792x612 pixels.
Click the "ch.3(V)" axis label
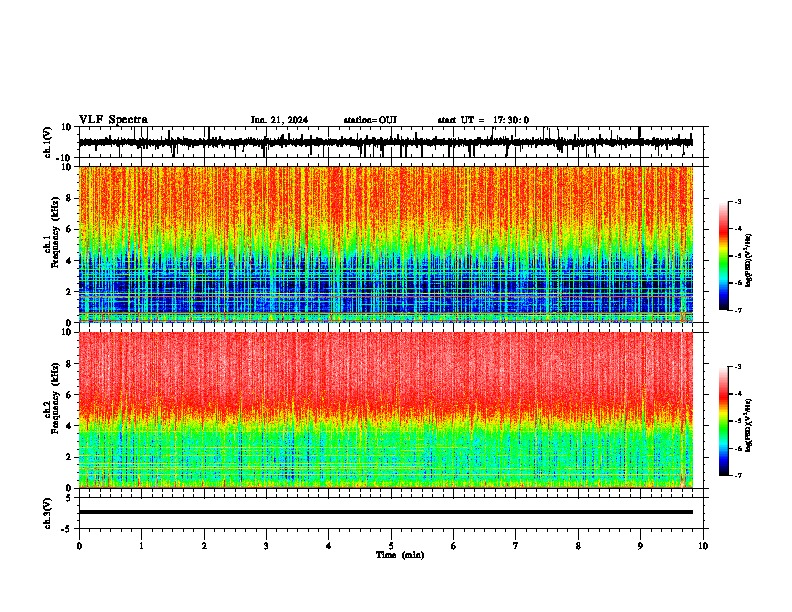pos(48,513)
